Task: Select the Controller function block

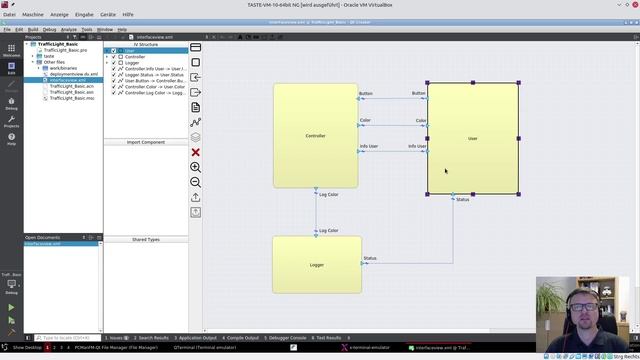Action: click(316, 136)
